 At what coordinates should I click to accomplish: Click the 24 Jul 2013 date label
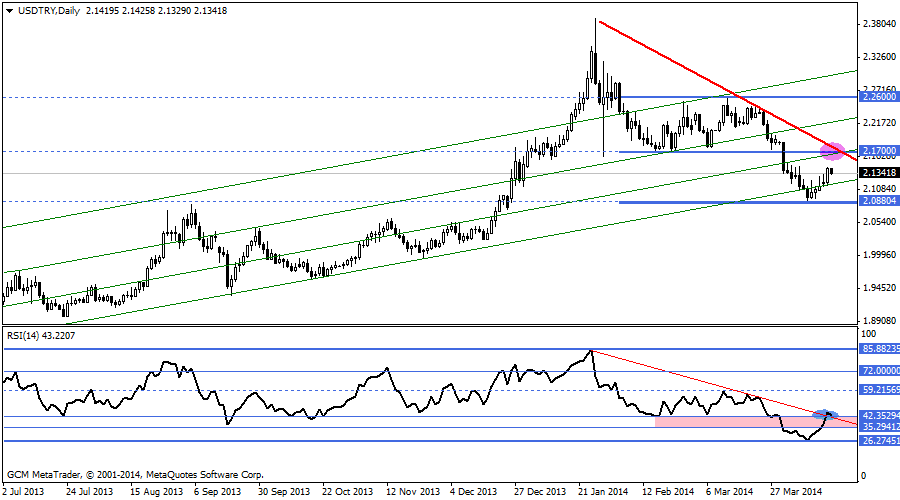[x=89, y=491]
